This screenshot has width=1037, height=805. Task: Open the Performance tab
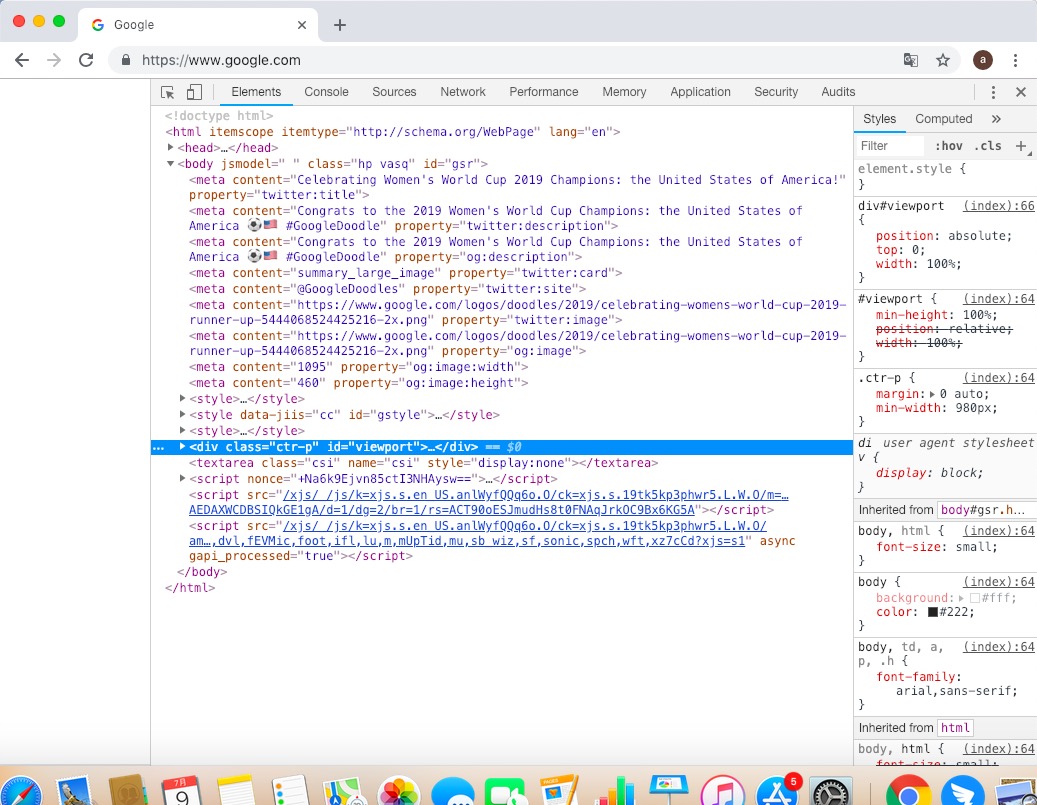coord(544,92)
